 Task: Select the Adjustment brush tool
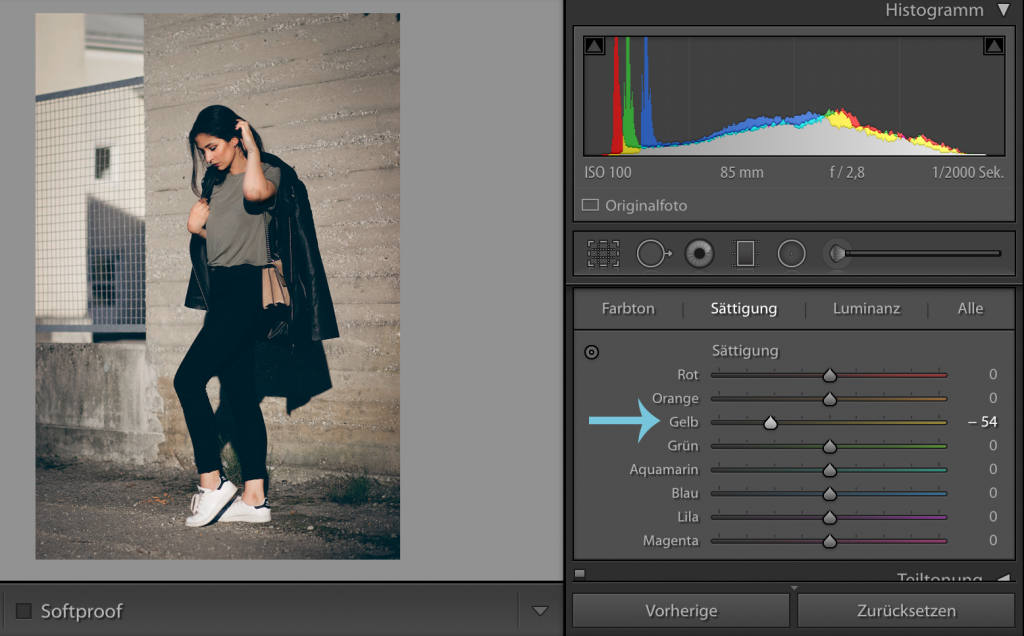click(837, 253)
